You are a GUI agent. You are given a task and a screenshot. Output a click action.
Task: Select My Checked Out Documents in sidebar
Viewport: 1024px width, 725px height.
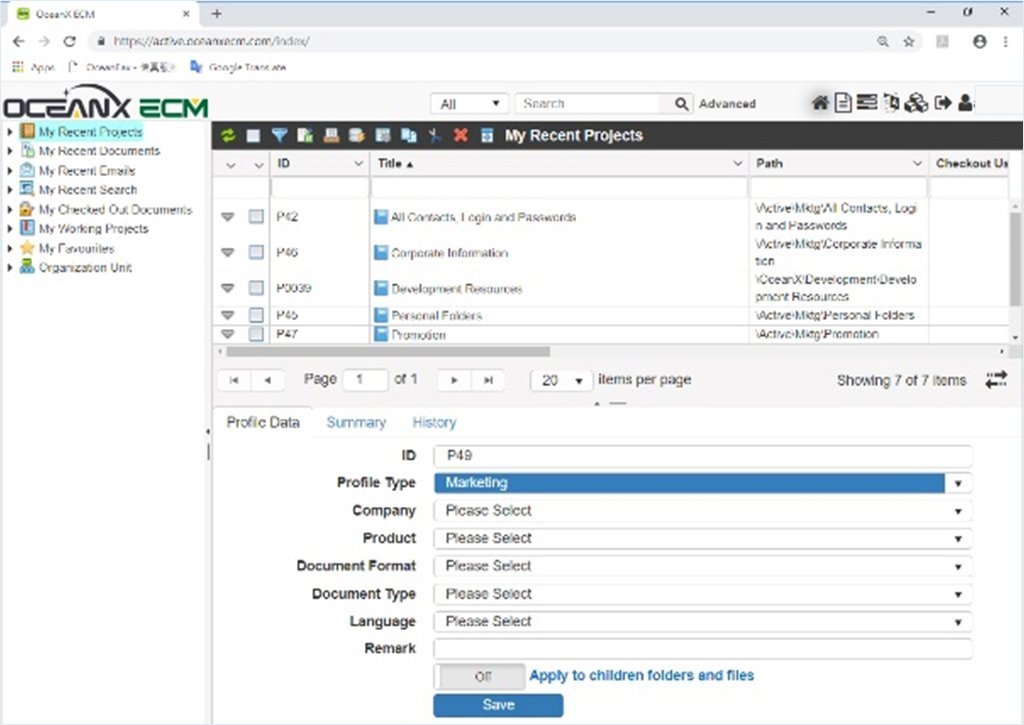(x=116, y=210)
